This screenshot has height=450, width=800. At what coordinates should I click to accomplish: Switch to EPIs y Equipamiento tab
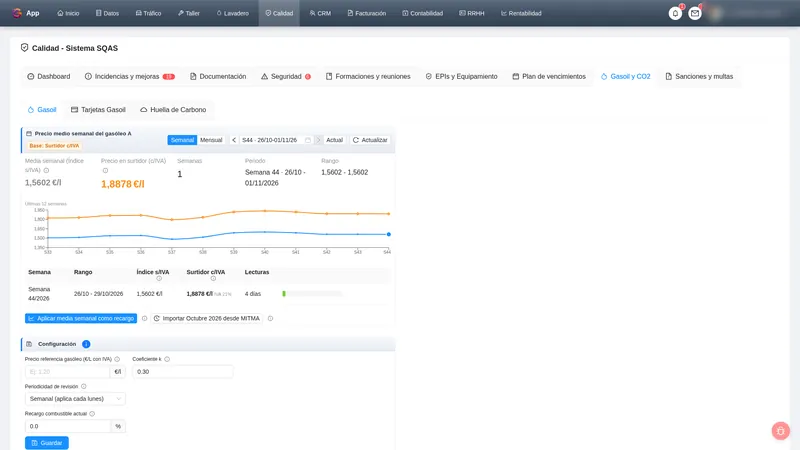(461, 77)
